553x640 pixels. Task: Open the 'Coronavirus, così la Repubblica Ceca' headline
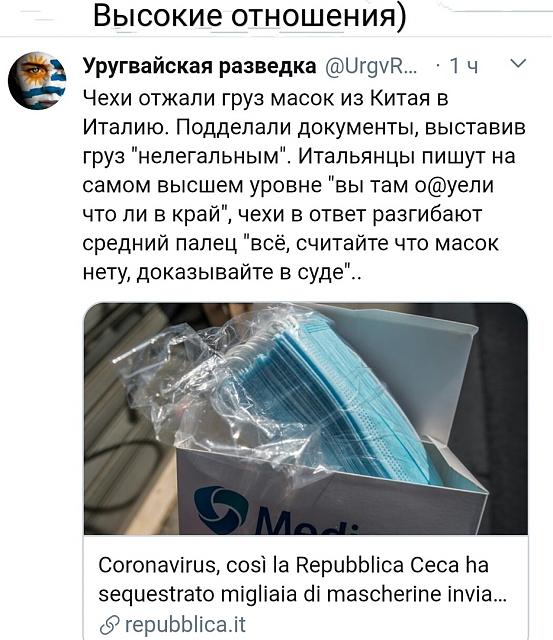[293, 565]
